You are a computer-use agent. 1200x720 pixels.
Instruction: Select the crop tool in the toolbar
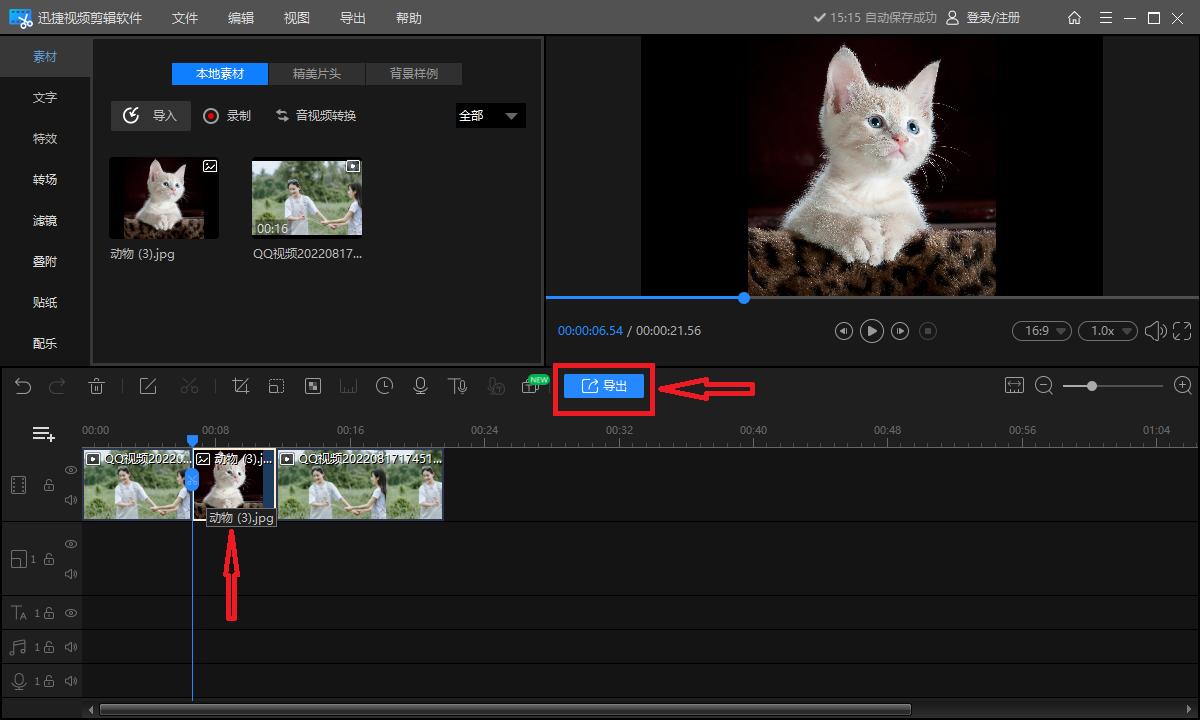241,386
